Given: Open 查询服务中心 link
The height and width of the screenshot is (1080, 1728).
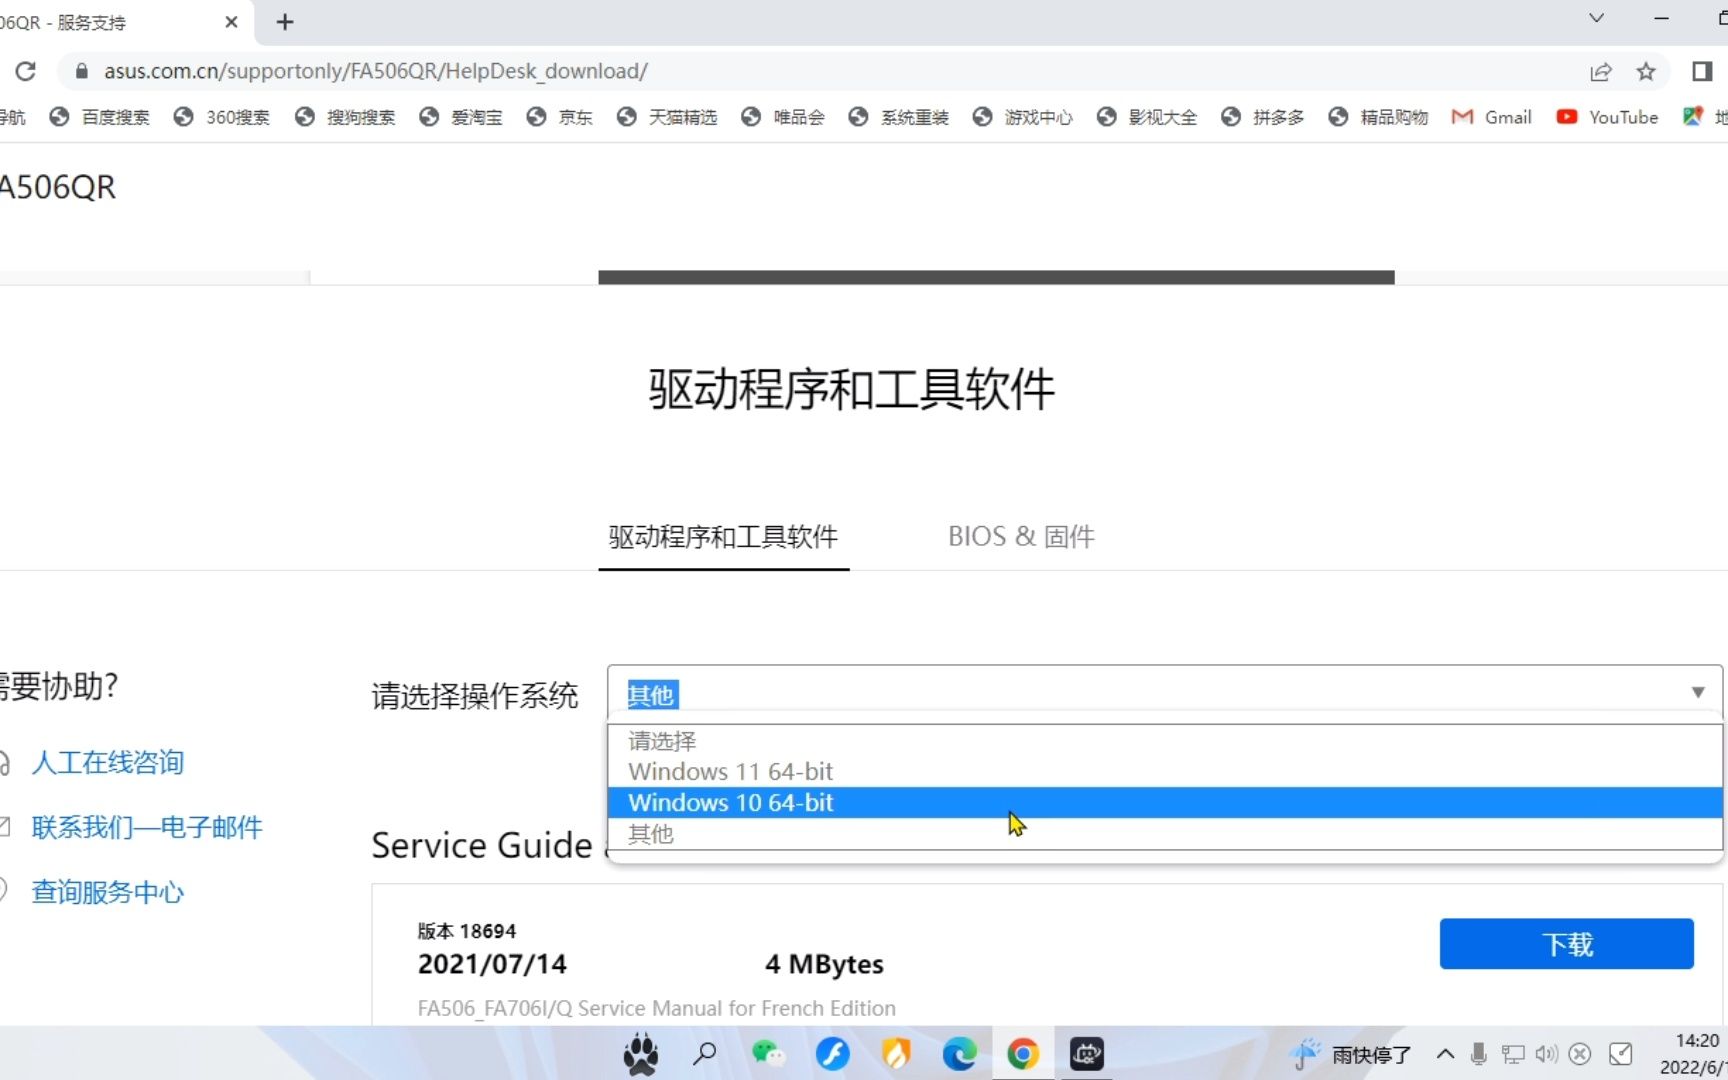Looking at the screenshot, I should point(108,892).
